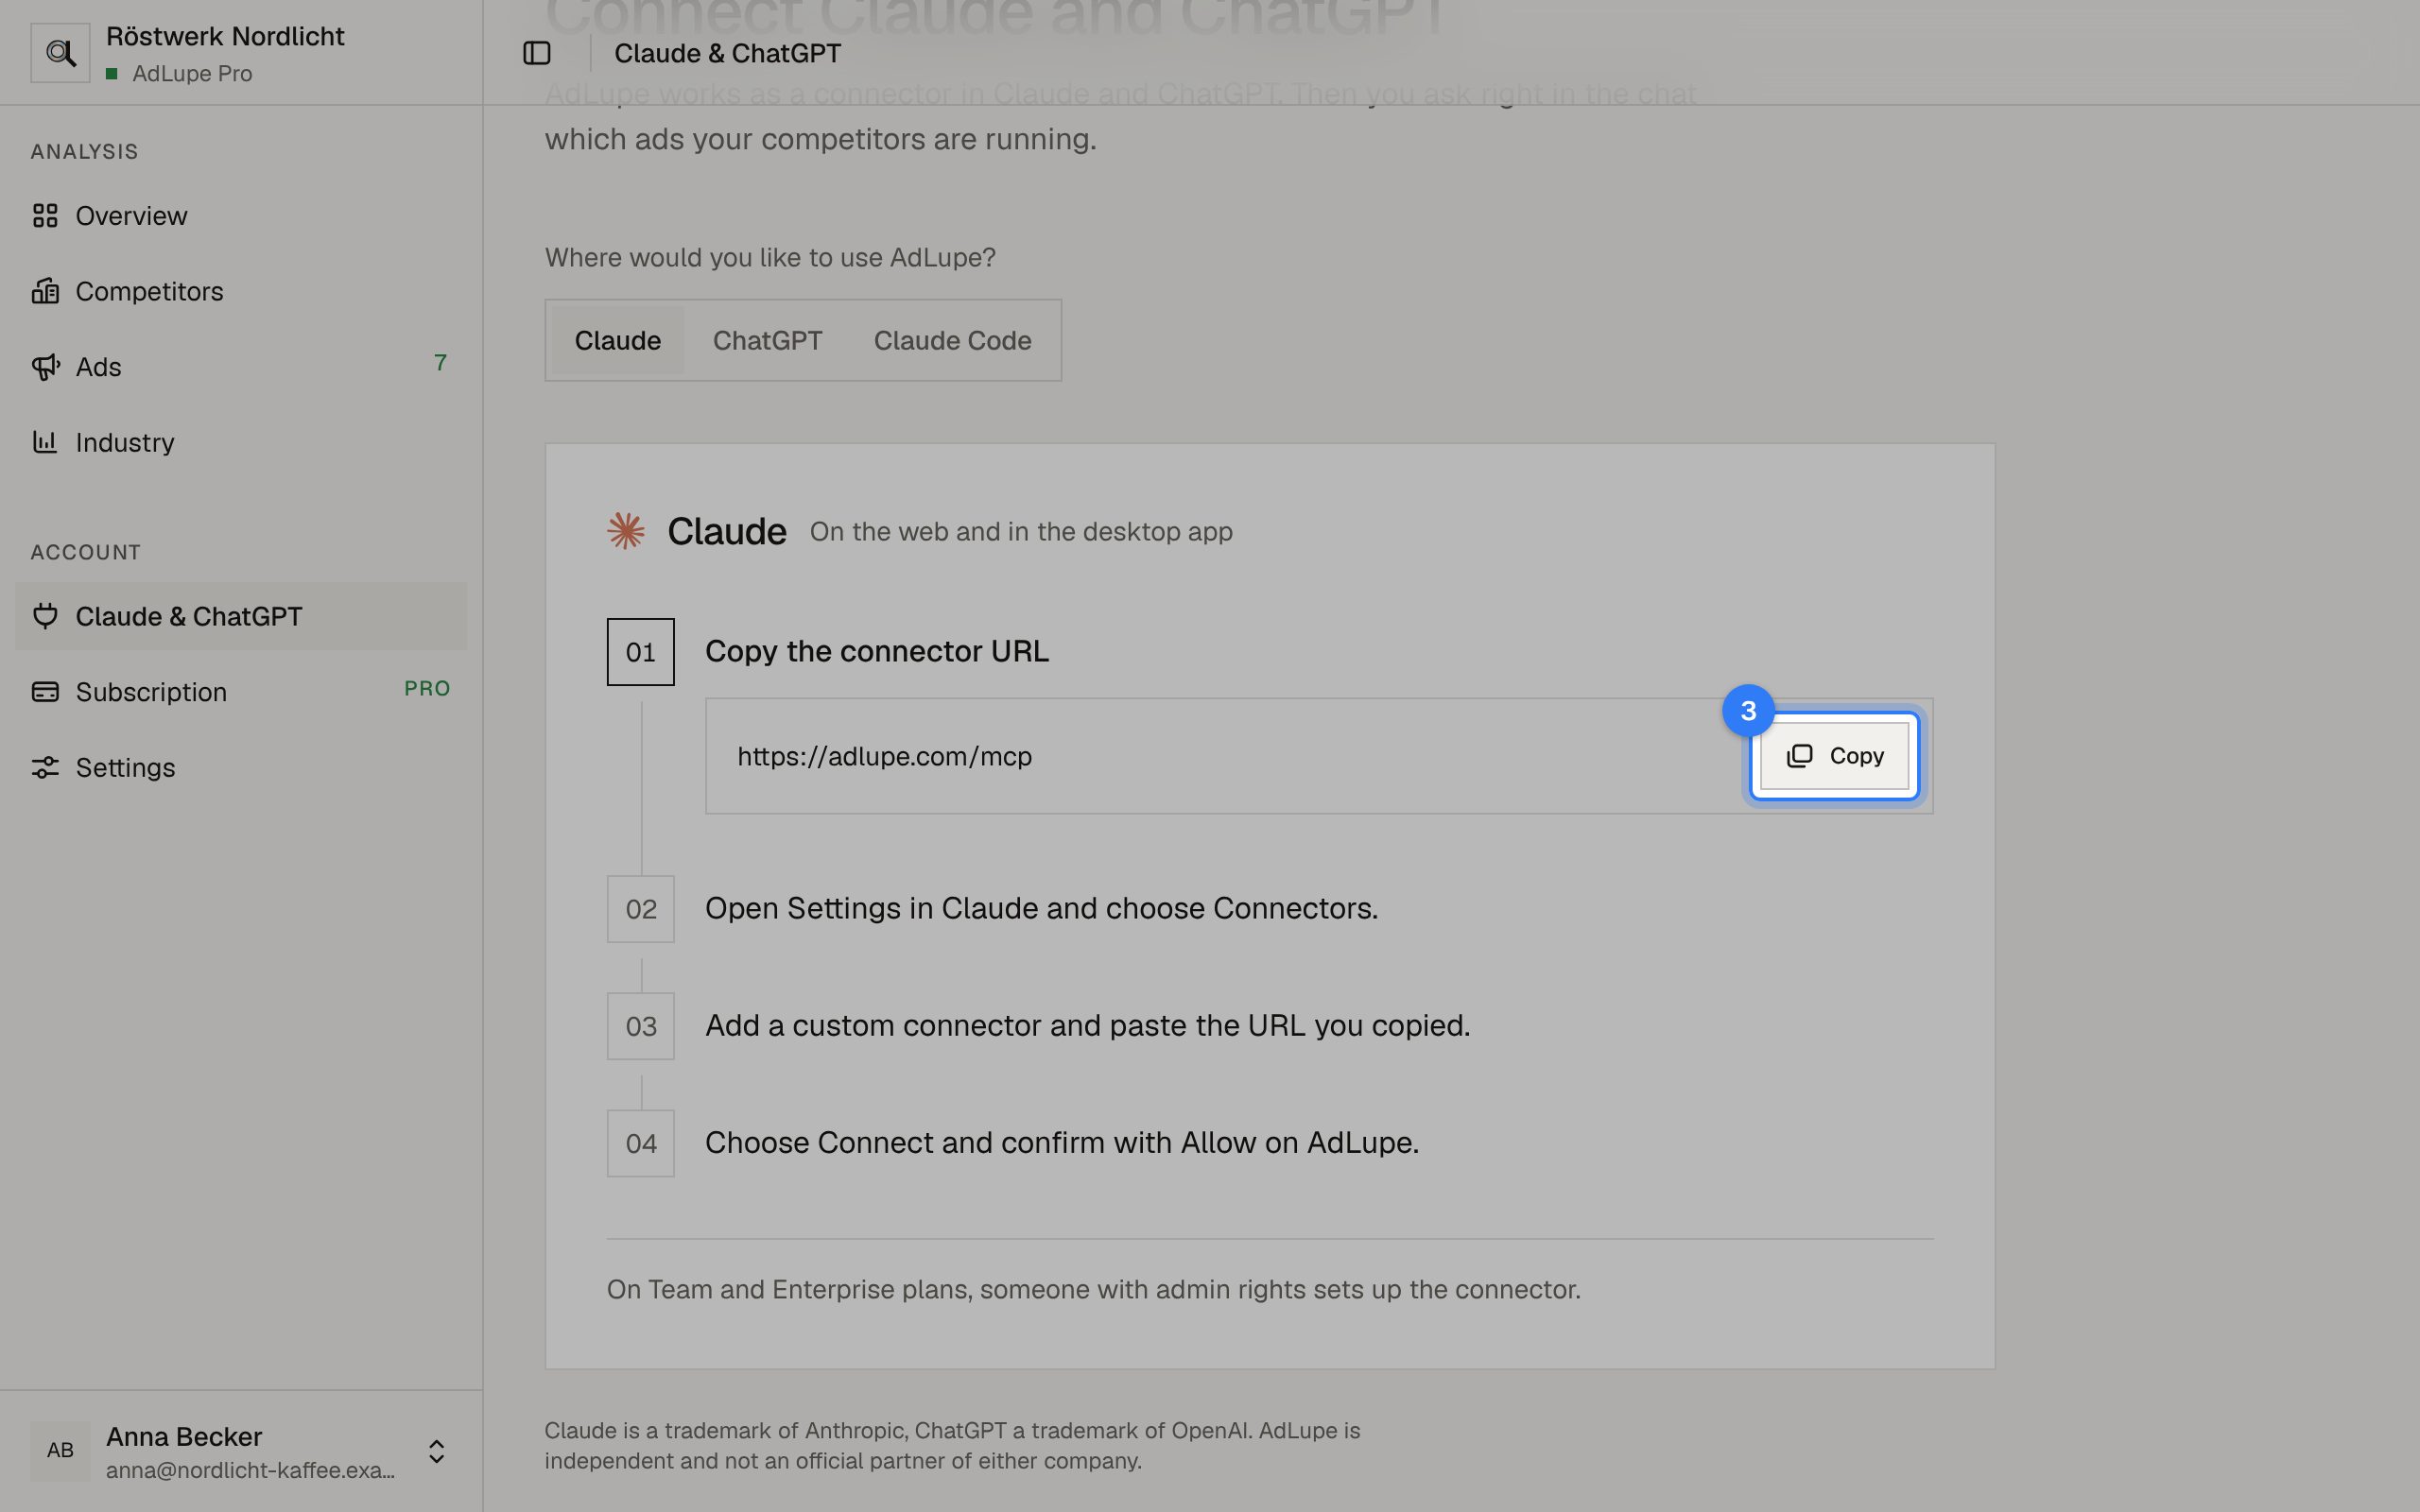Open Overview in the sidebar
The height and width of the screenshot is (1512, 2420).
click(x=240, y=216)
